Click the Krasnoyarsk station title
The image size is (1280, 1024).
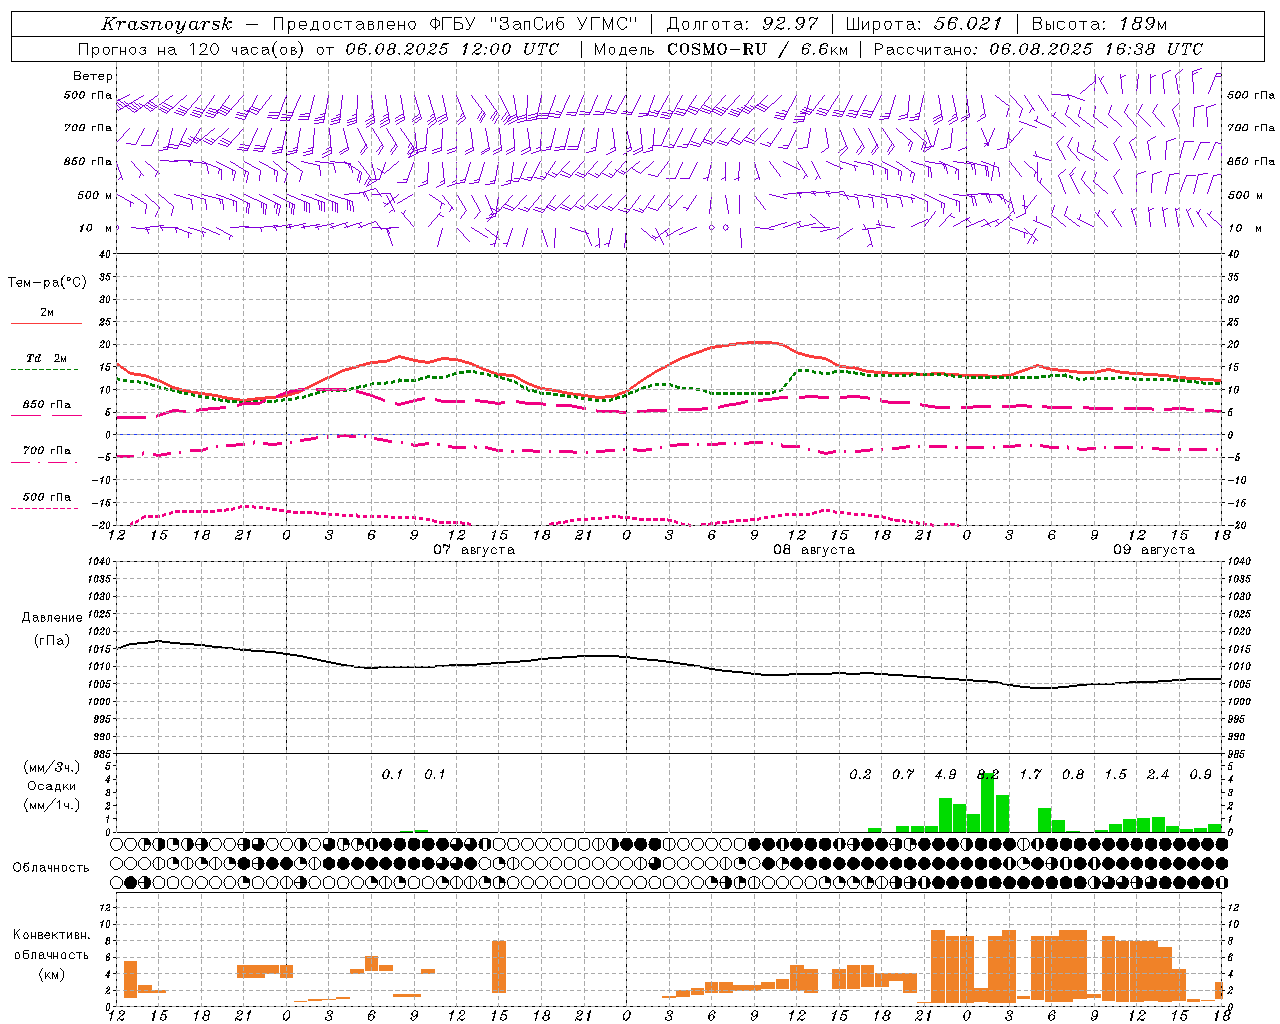coord(167,24)
